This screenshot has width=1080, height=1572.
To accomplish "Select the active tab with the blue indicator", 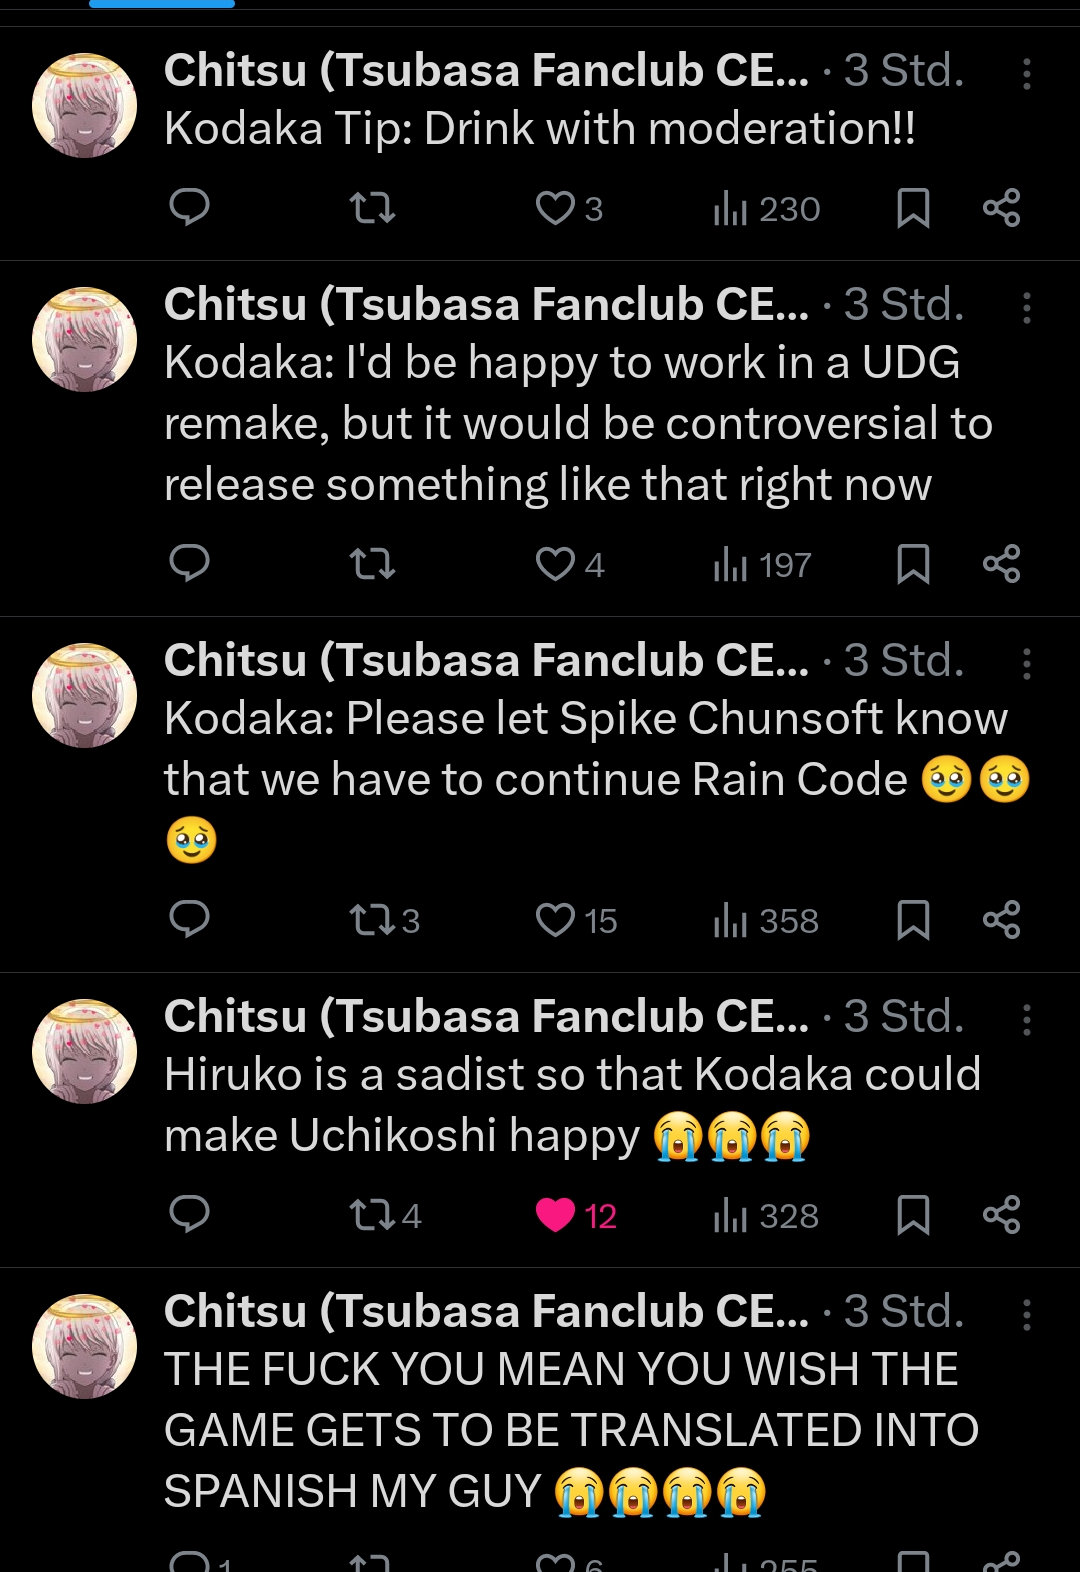I will click(162, 5).
